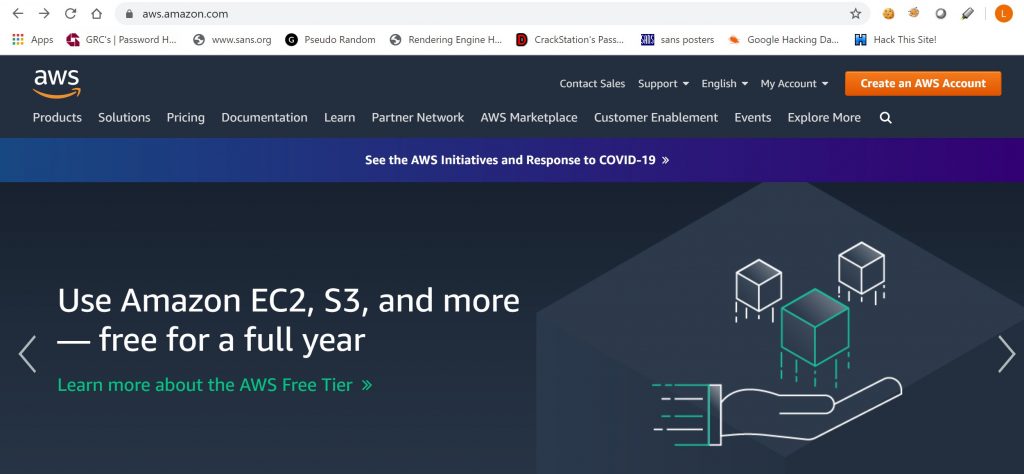Expand the English language dropdown
The width and height of the screenshot is (1024, 474).
click(724, 84)
